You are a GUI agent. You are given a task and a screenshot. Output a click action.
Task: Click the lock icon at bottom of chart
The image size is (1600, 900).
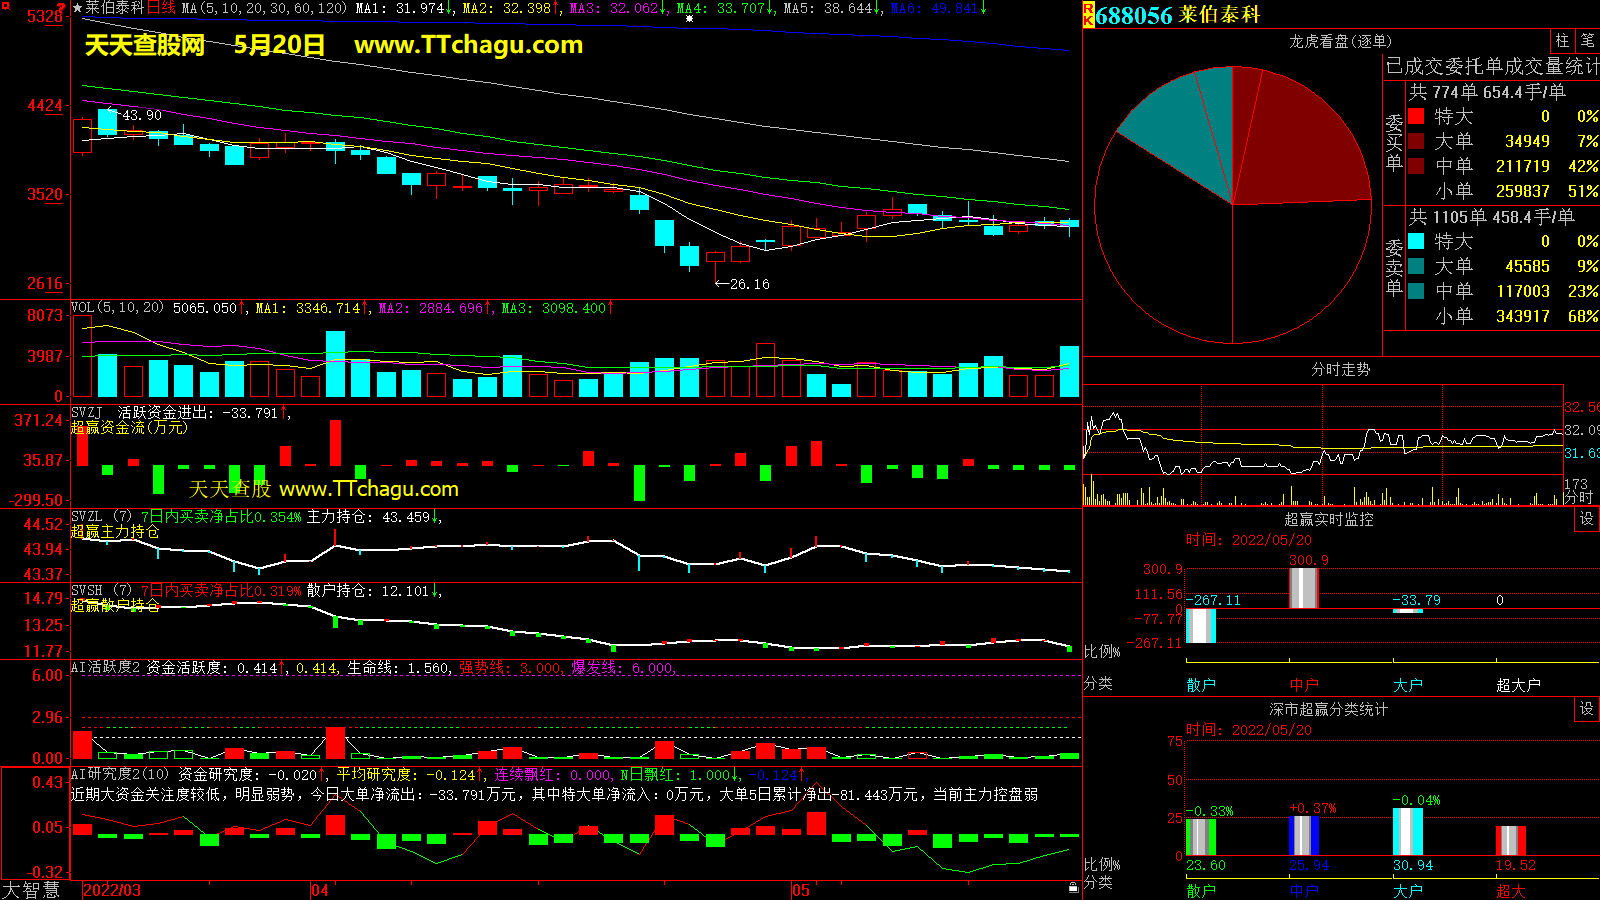click(x=1073, y=888)
